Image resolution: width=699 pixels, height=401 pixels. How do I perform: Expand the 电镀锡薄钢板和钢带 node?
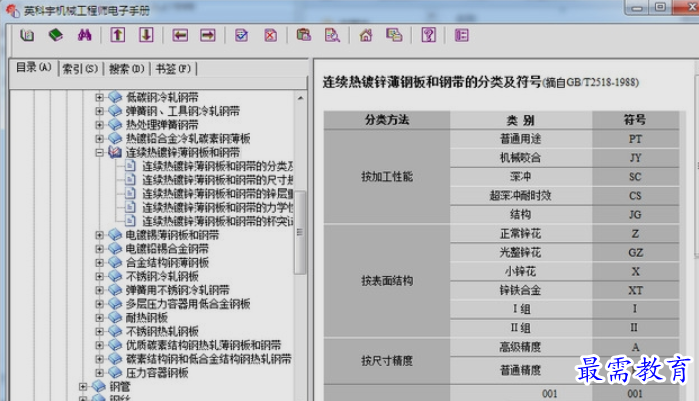click(99, 235)
